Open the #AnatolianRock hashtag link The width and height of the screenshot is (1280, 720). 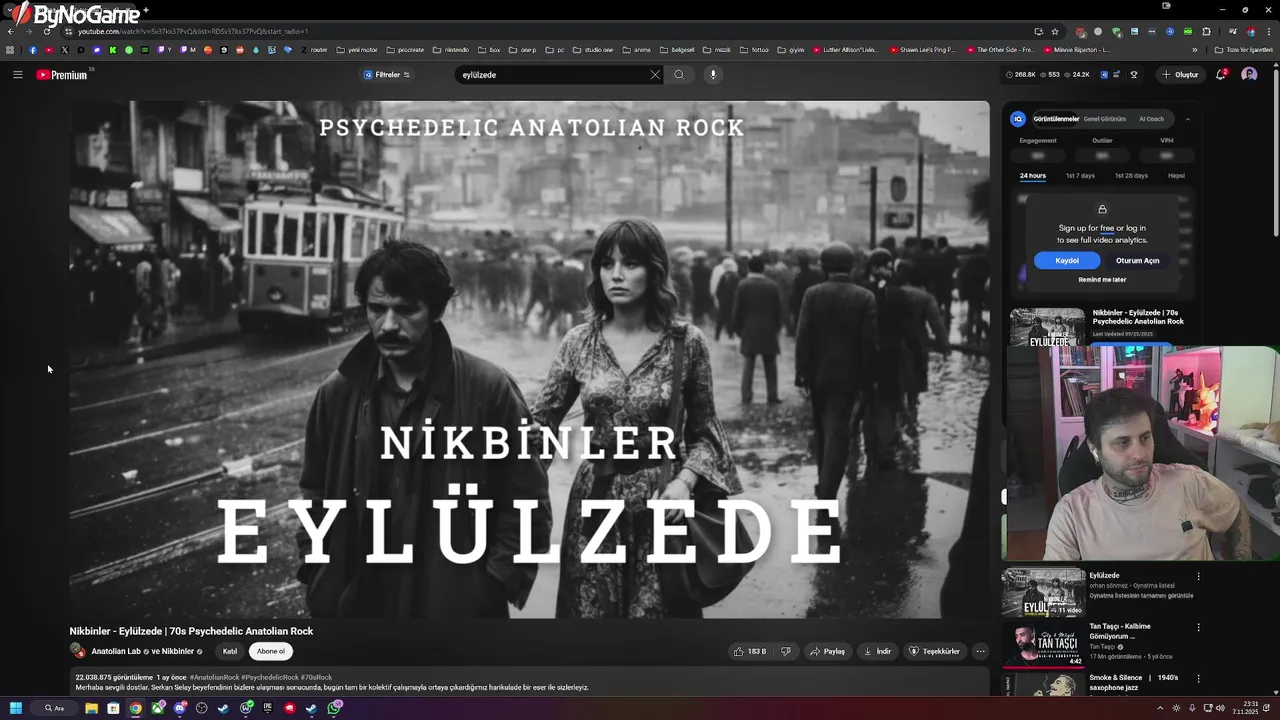pos(214,677)
